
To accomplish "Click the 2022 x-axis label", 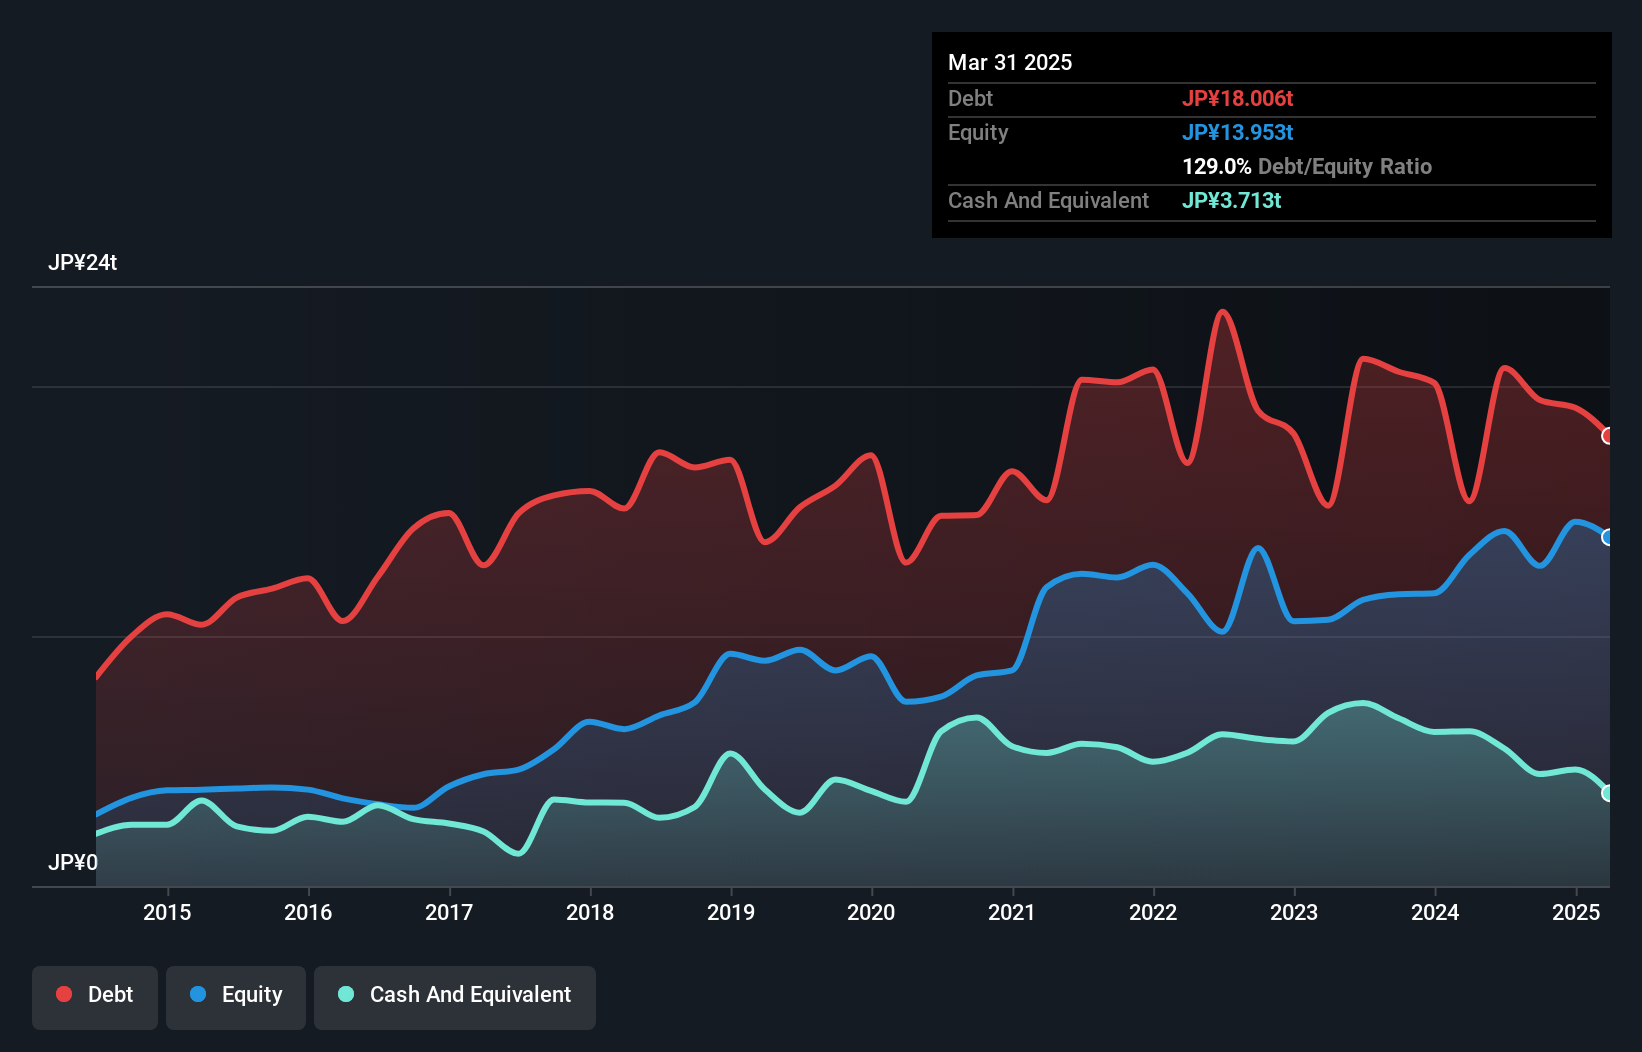I will click(x=1153, y=912).
